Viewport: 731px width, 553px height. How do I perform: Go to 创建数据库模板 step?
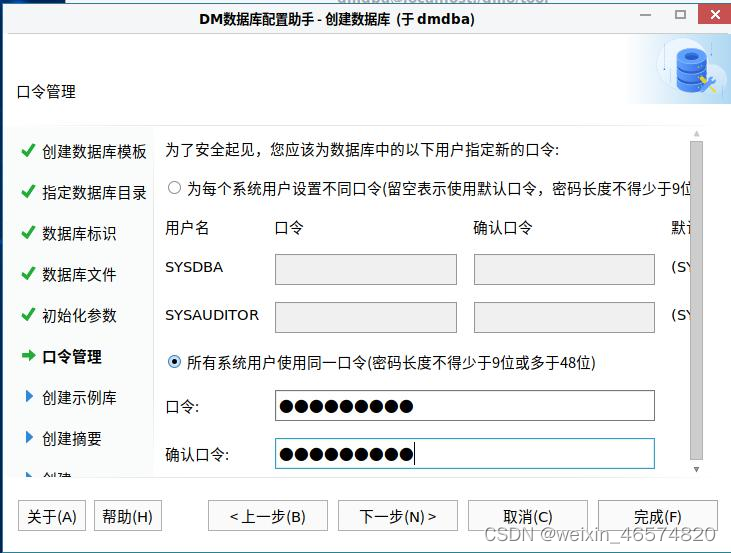click(x=94, y=152)
